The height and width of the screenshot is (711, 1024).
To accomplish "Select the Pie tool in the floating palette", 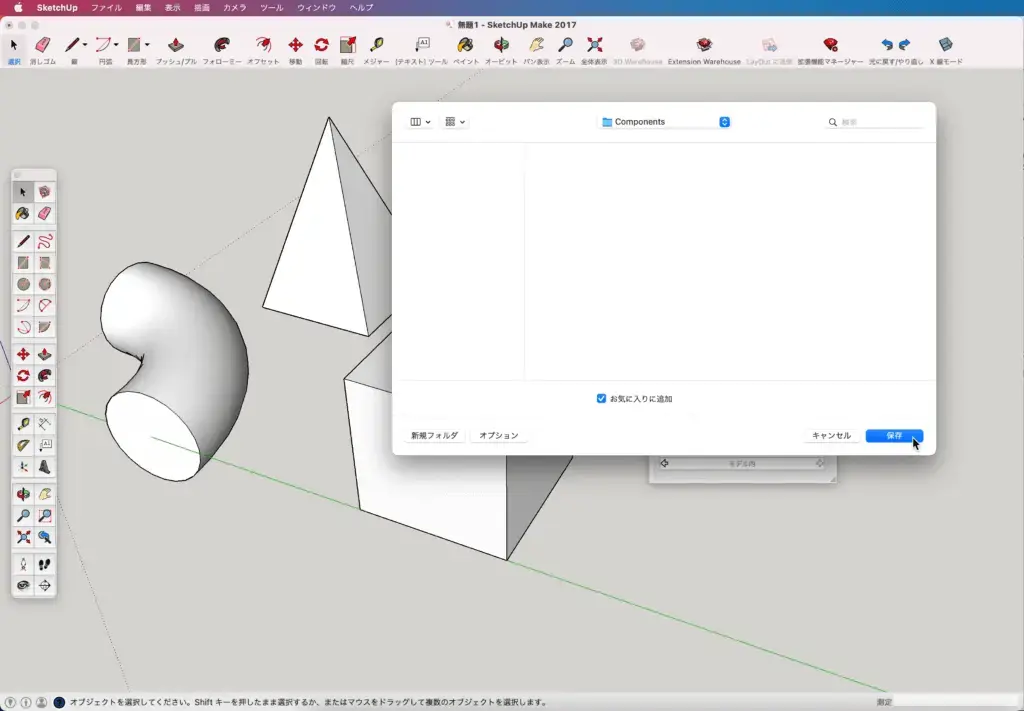I will [44, 327].
